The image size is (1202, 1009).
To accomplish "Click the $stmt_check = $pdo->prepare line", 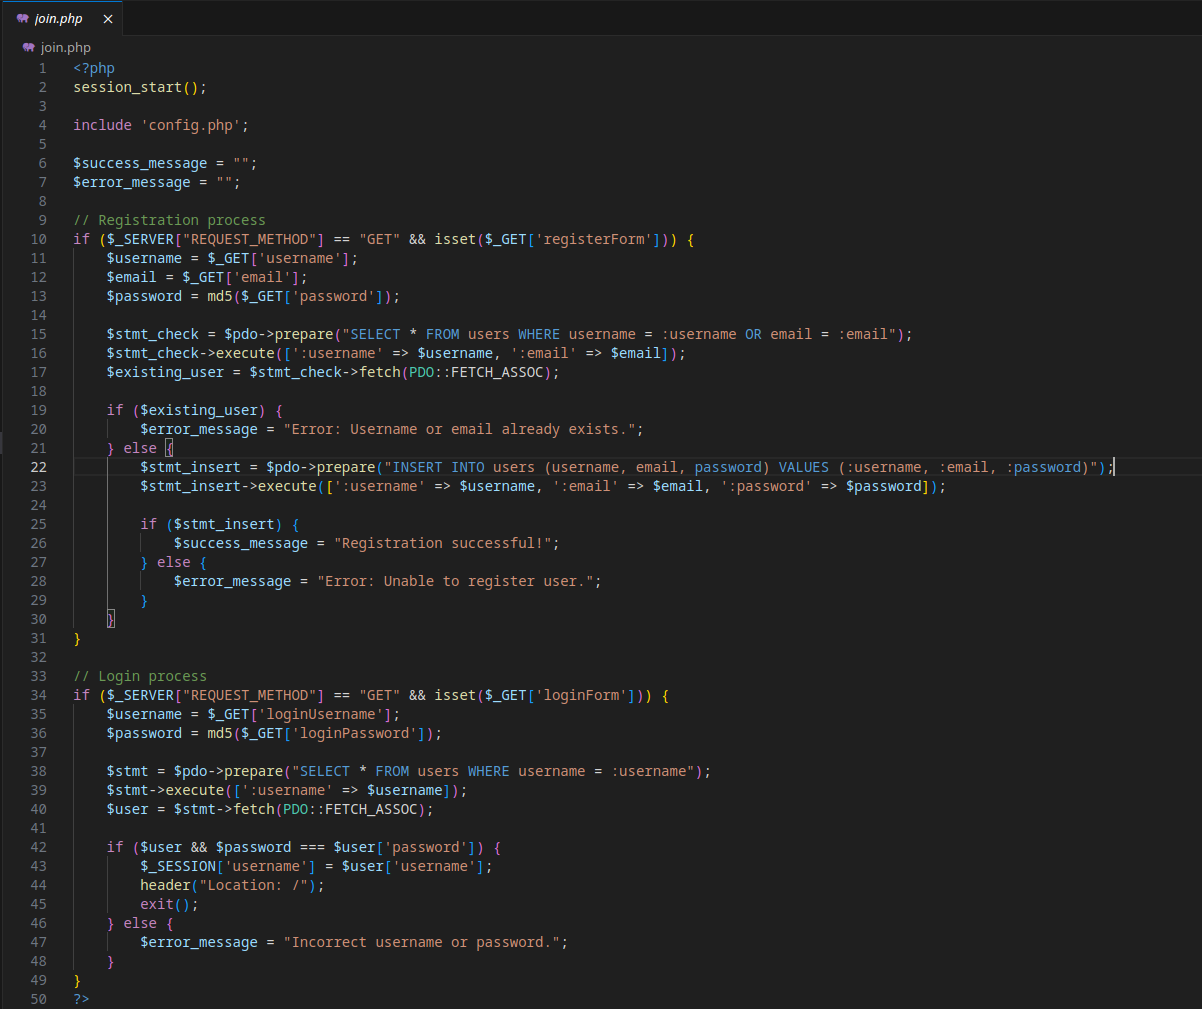I will (x=510, y=334).
